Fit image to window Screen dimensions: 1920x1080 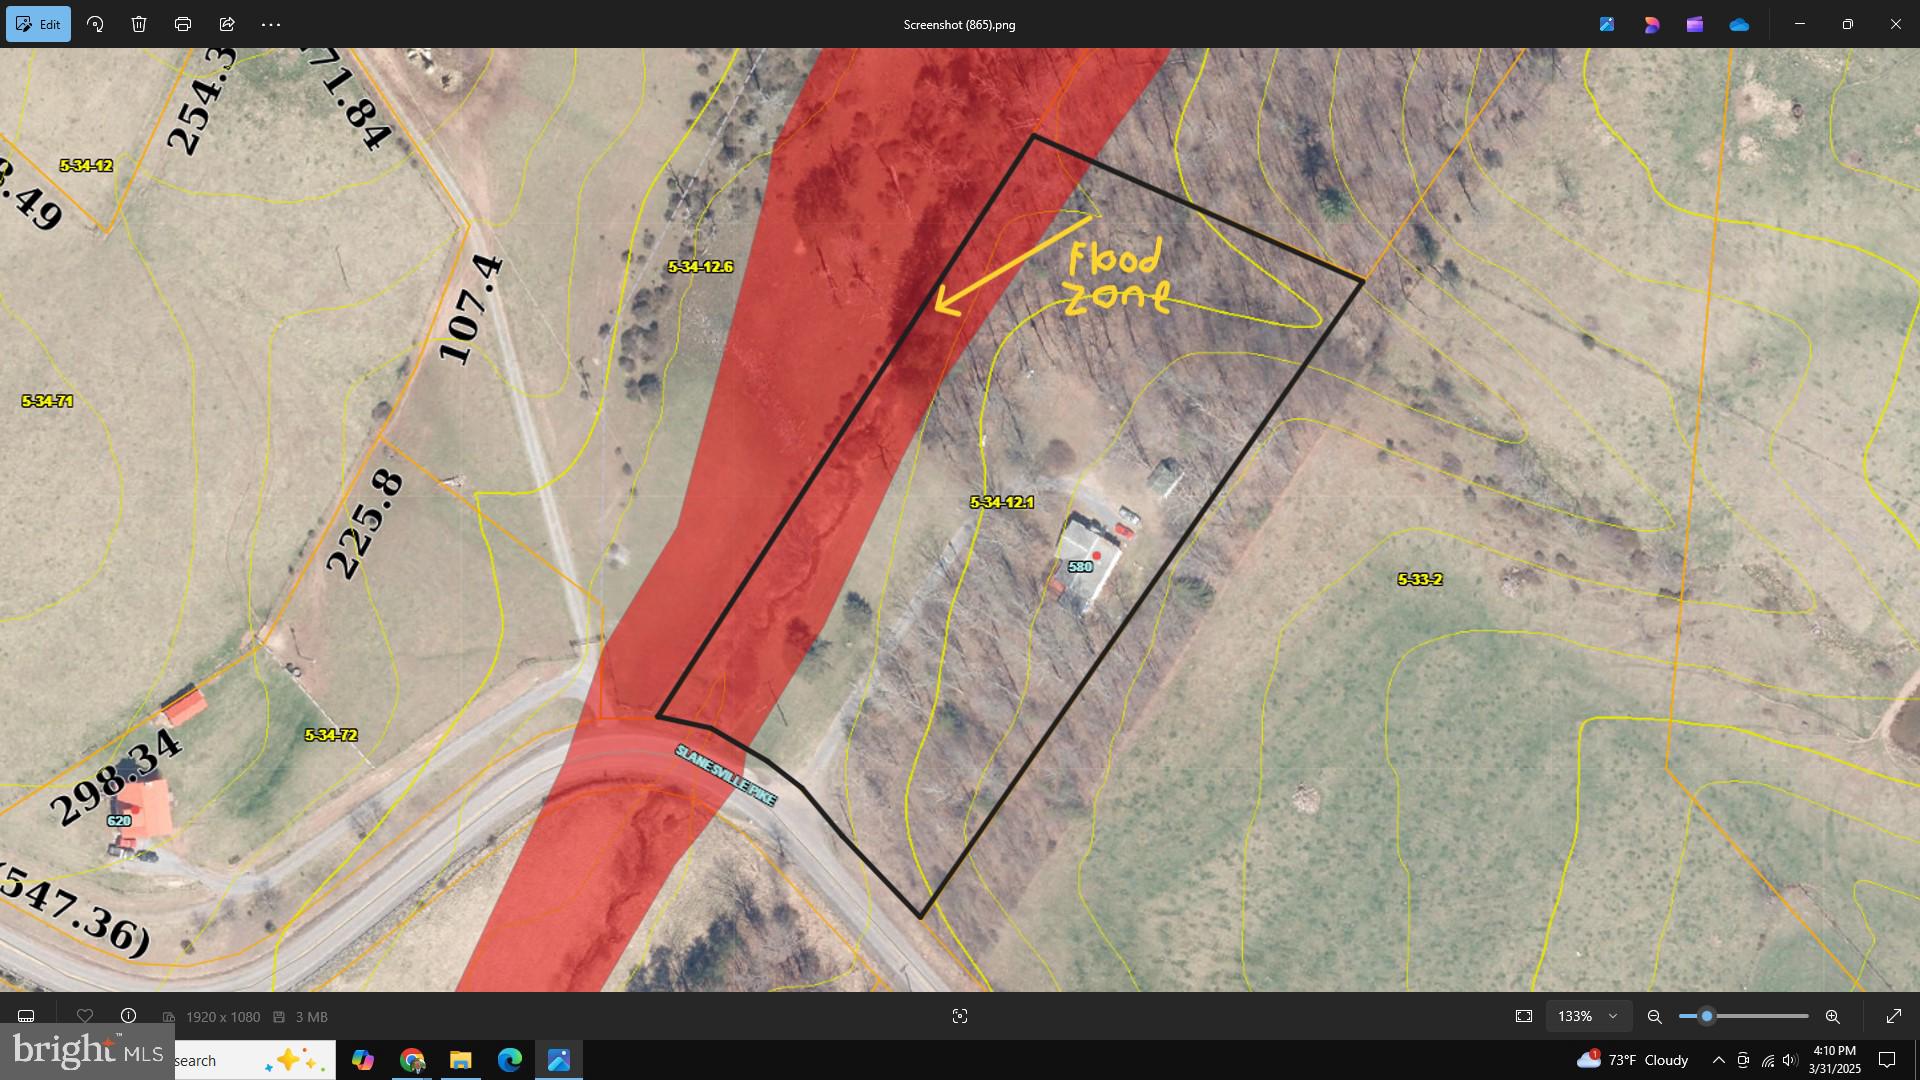point(1524,1016)
